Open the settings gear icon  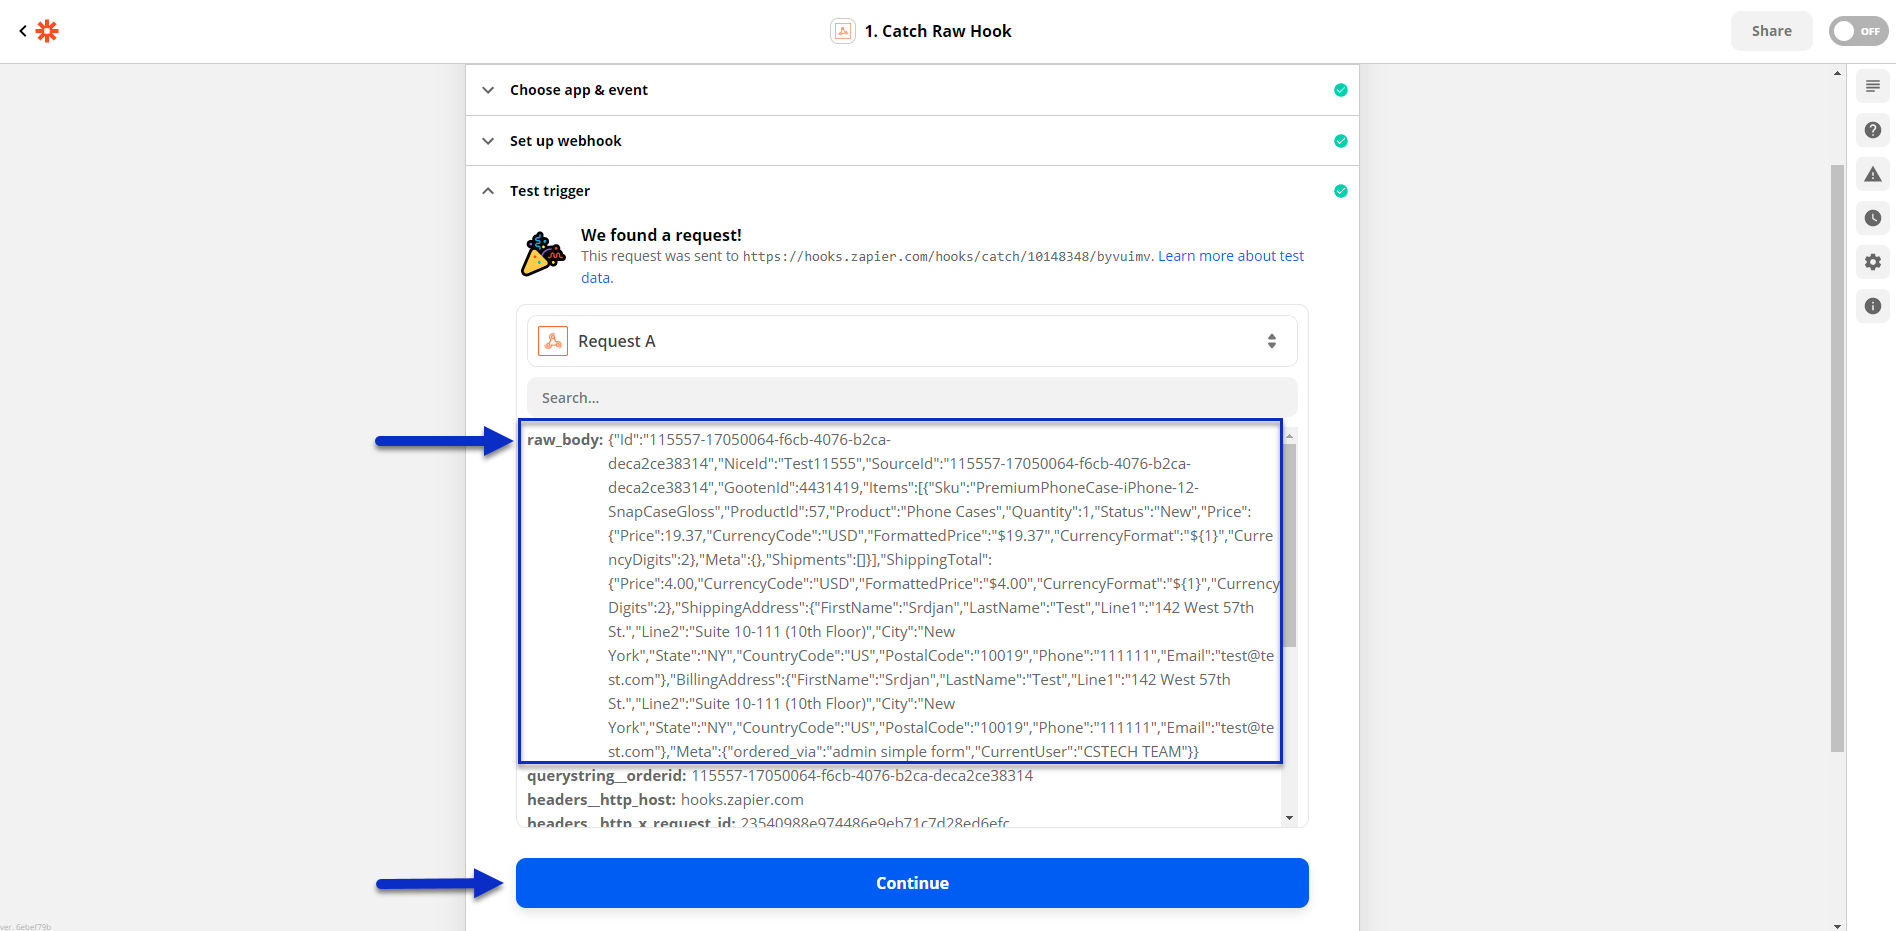1873,262
